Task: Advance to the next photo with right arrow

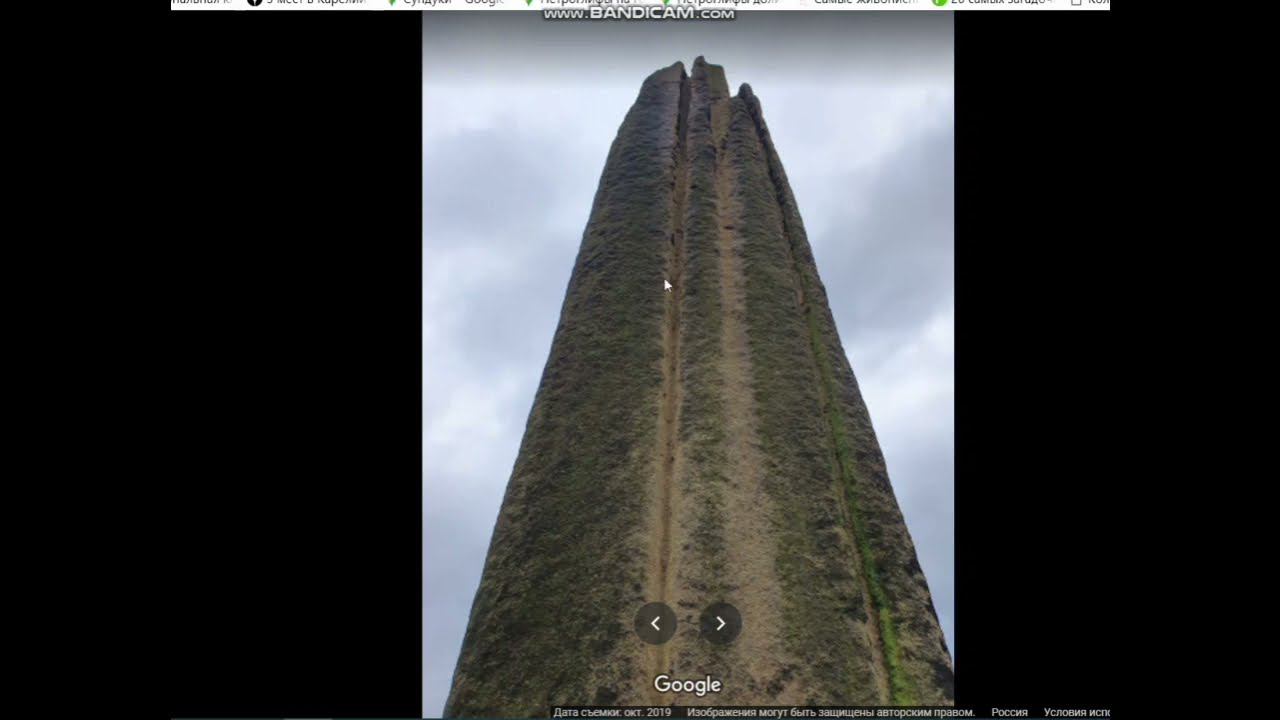Action: [x=720, y=623]
